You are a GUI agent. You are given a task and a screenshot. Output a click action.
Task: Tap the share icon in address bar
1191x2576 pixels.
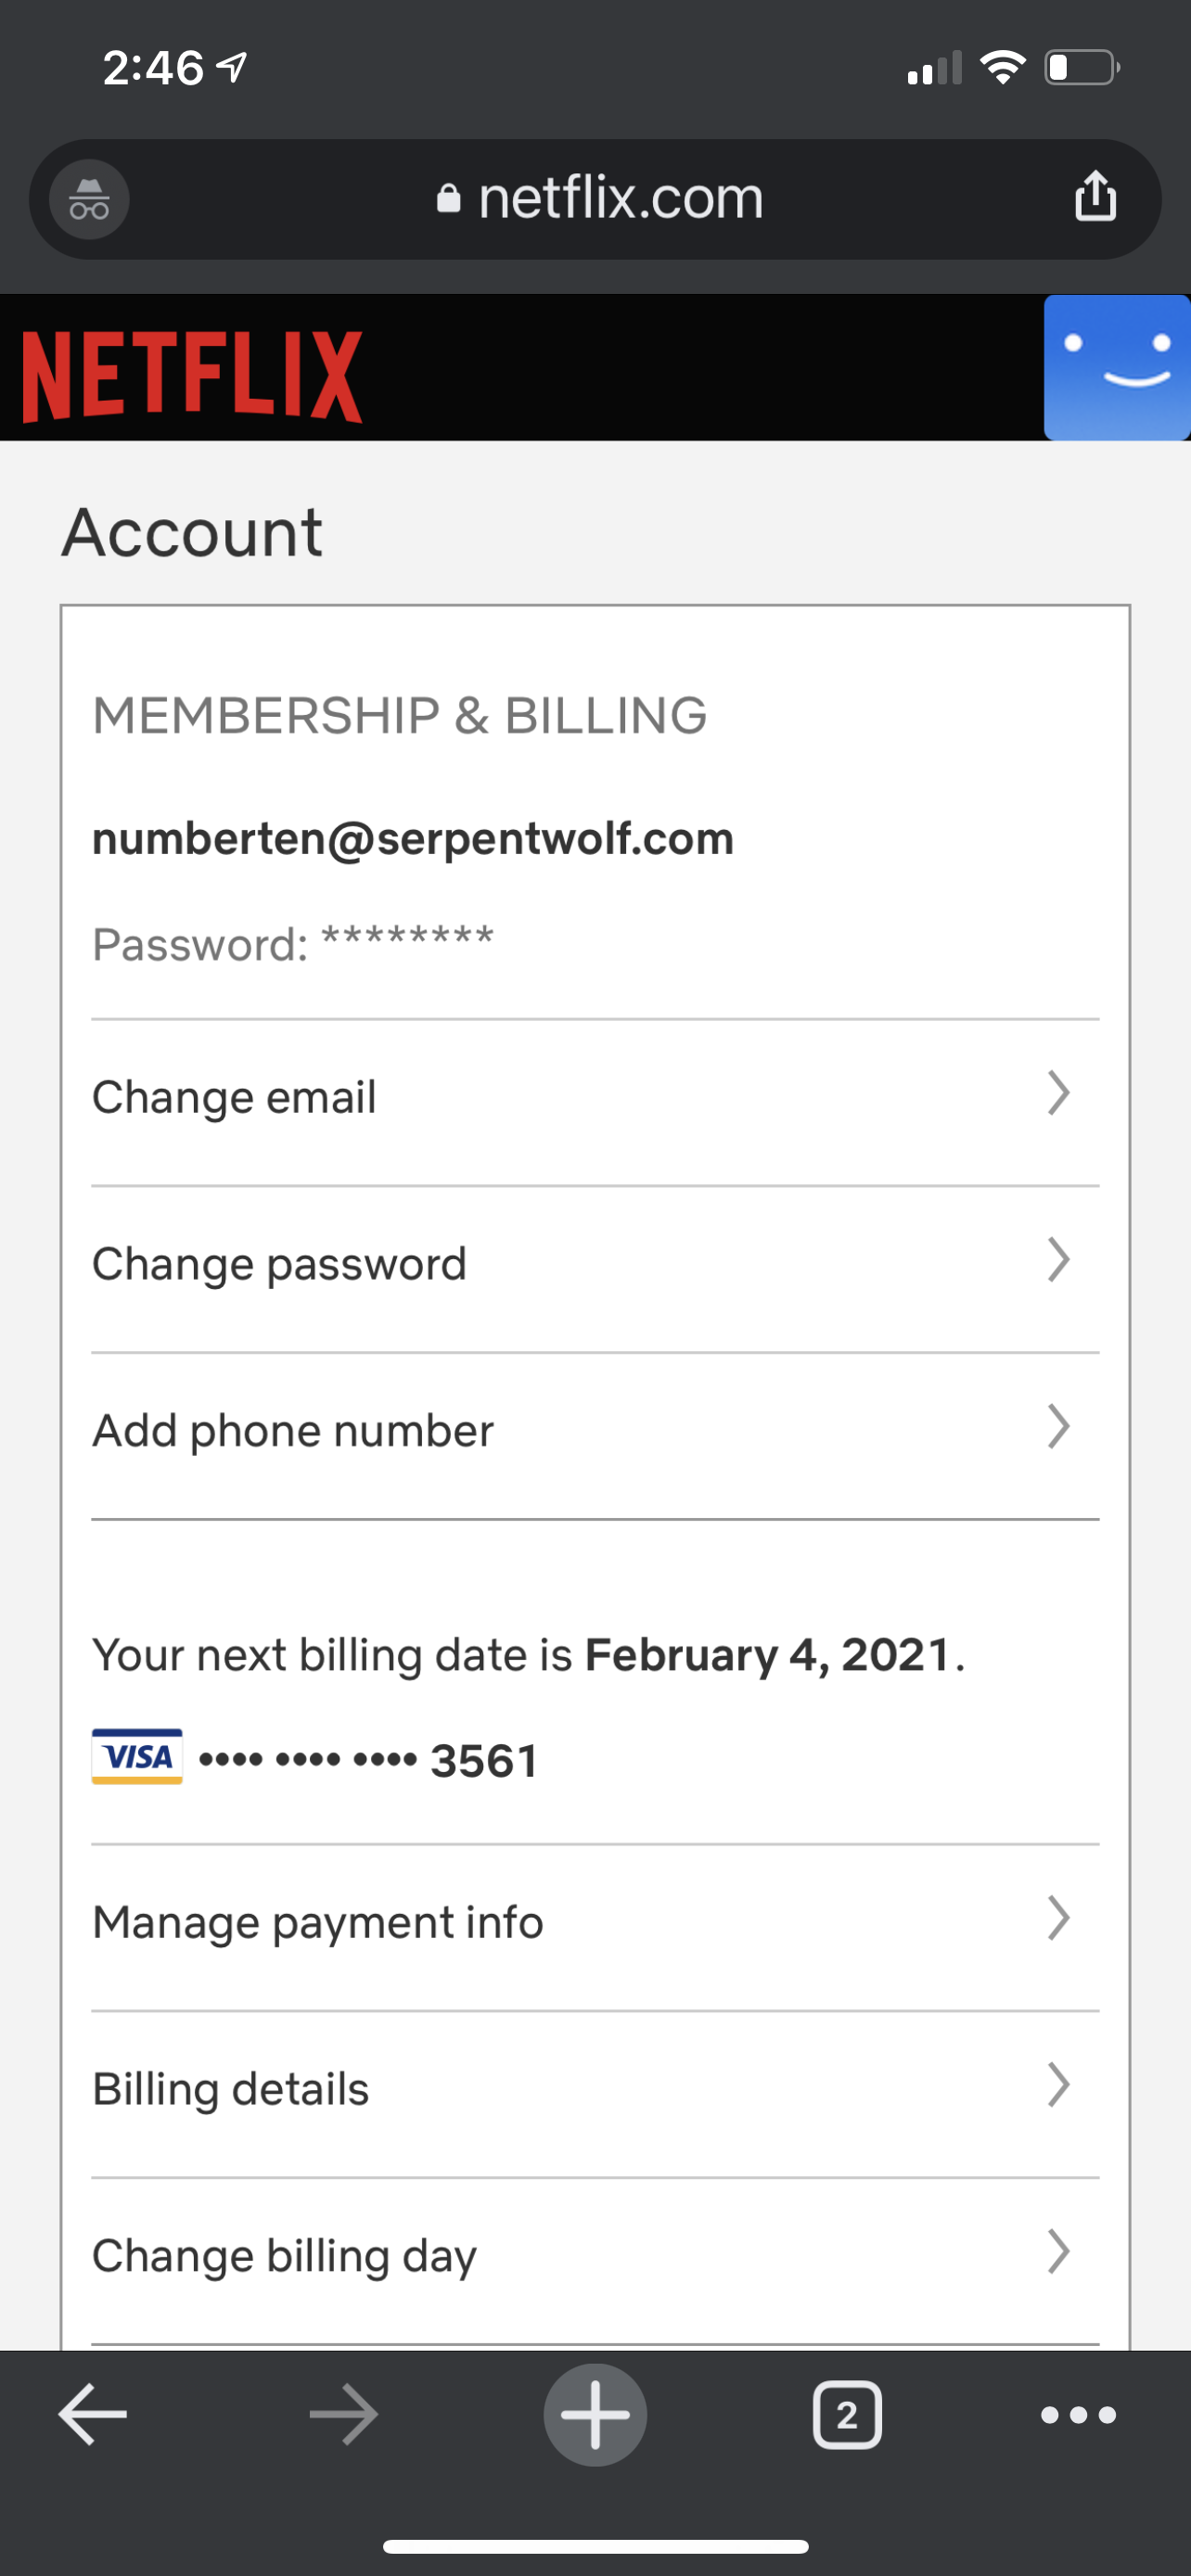[1095, 196]
